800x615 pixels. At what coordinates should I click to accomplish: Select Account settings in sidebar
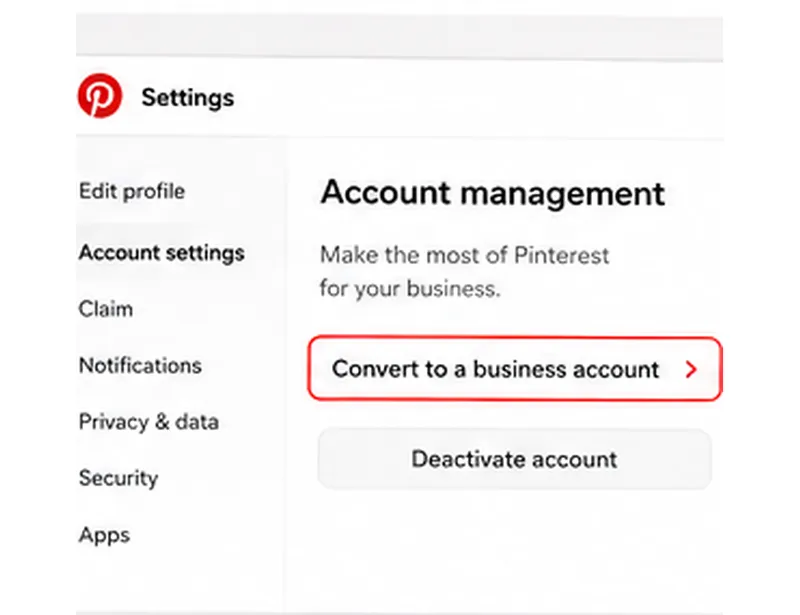coord(162,253)
